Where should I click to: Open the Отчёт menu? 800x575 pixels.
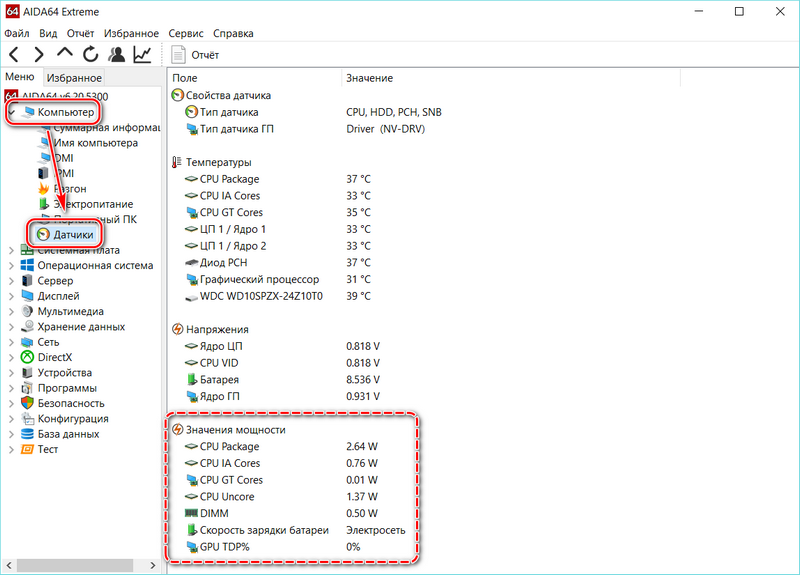[x=81, y=33]
